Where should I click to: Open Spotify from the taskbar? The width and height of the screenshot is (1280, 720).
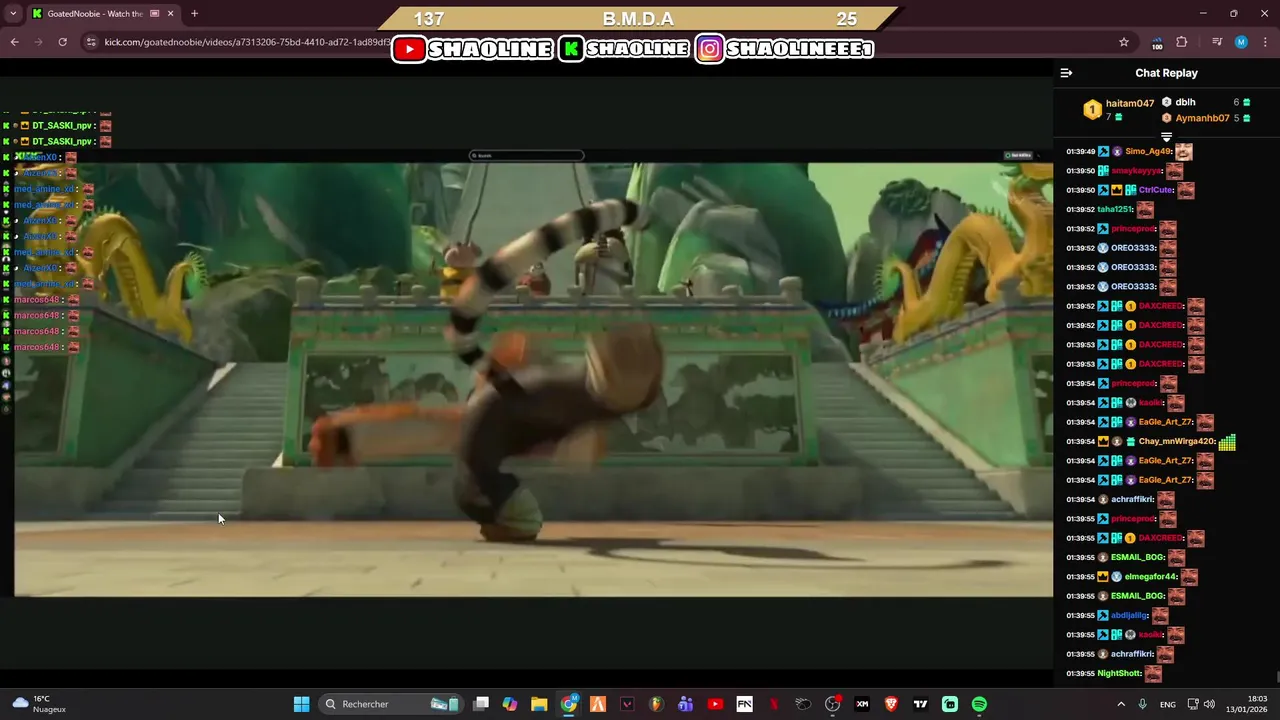click(x=979, y=704)
